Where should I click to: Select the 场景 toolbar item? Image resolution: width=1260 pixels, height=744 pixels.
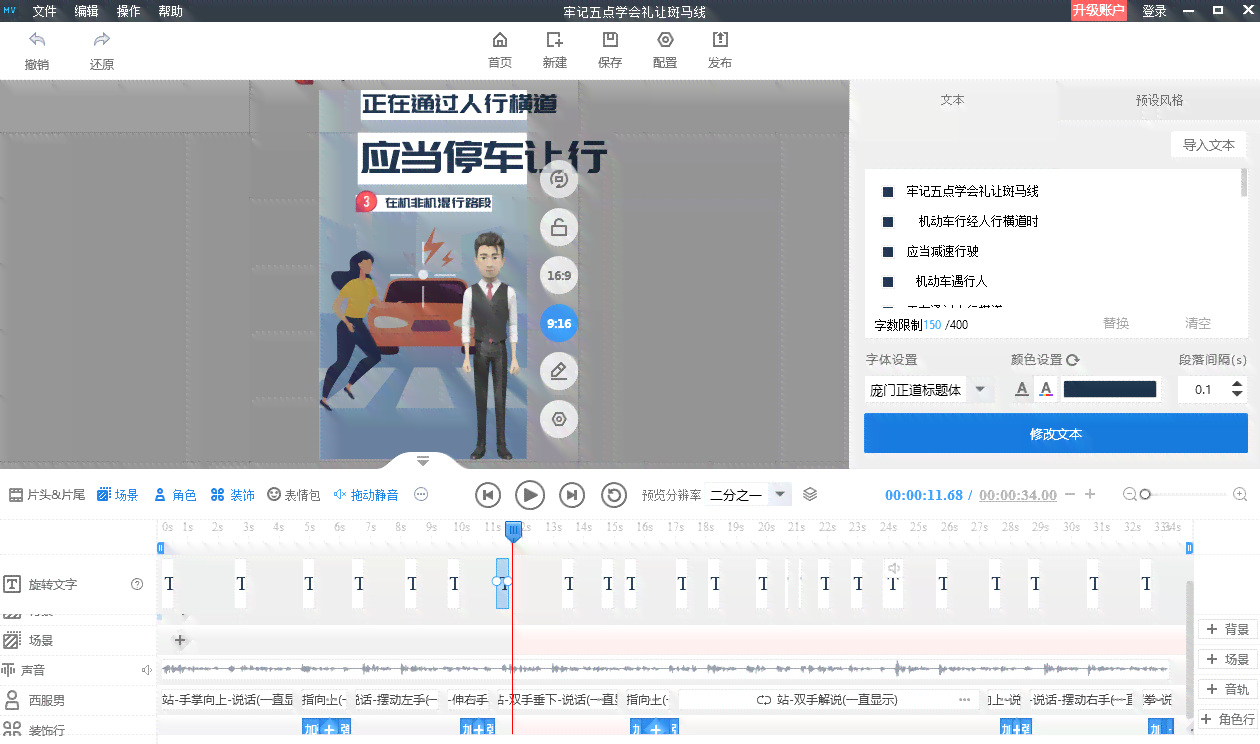pyautogui.click(x=118, y=495)
